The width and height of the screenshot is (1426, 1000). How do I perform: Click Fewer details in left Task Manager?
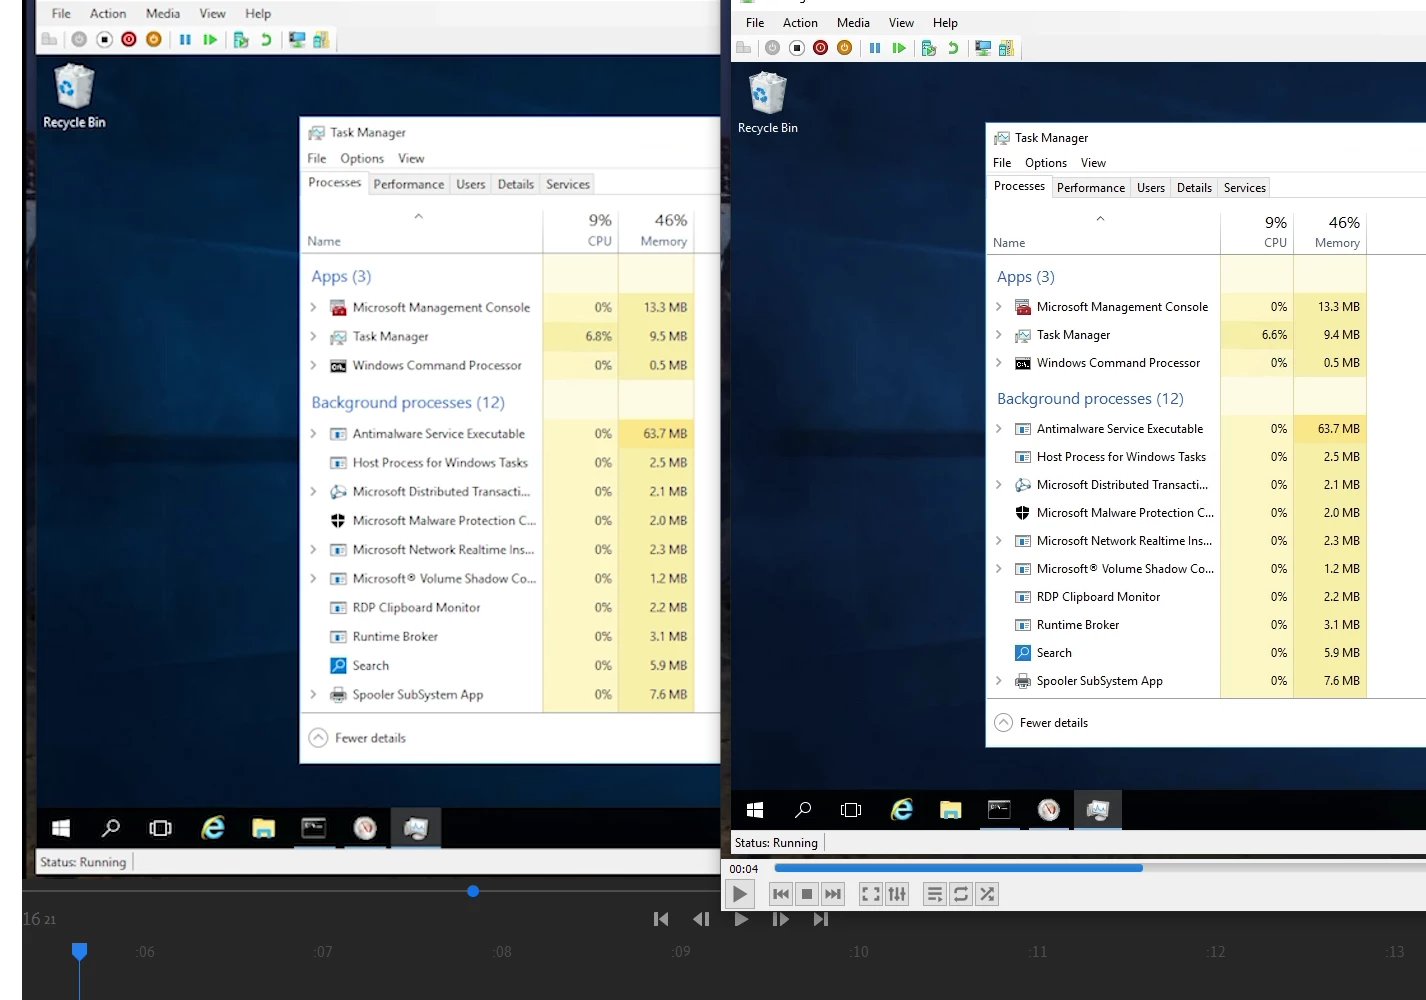(x=357, y=738)
